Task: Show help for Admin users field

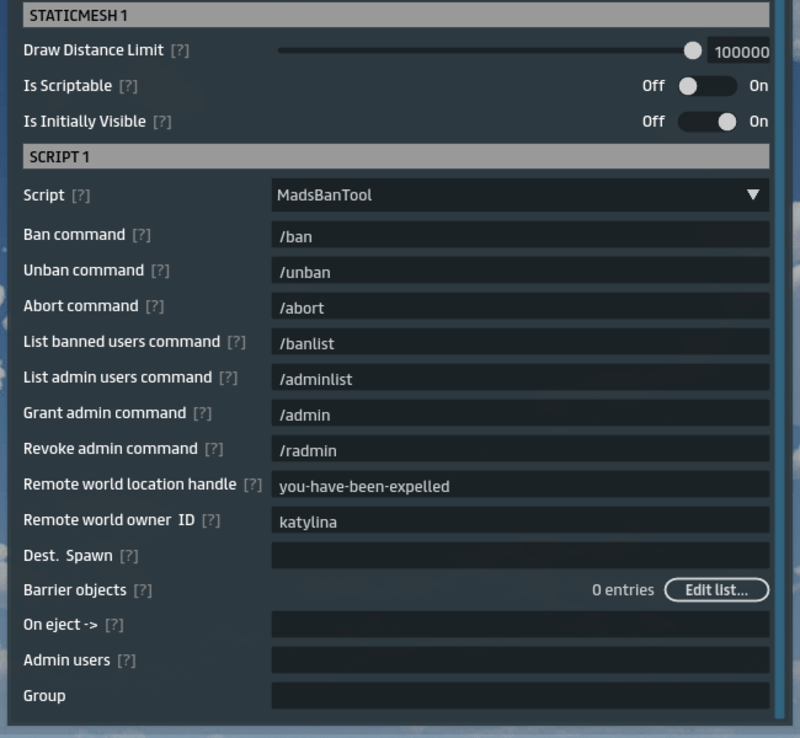Action: click(x=126, y=661)
